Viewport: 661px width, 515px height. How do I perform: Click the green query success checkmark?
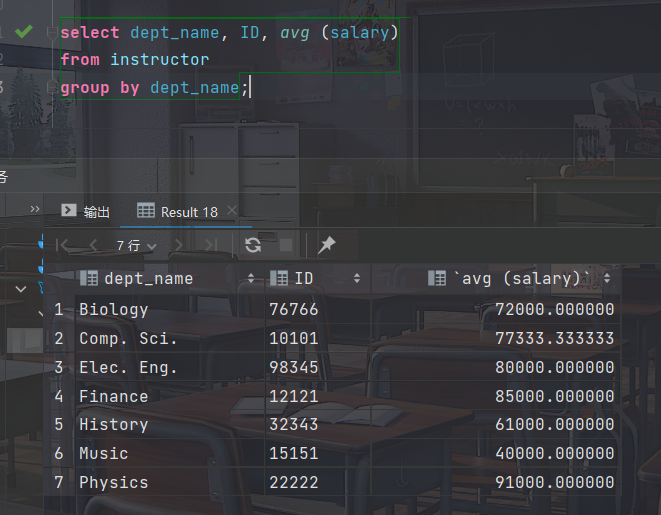click(24, 31)
